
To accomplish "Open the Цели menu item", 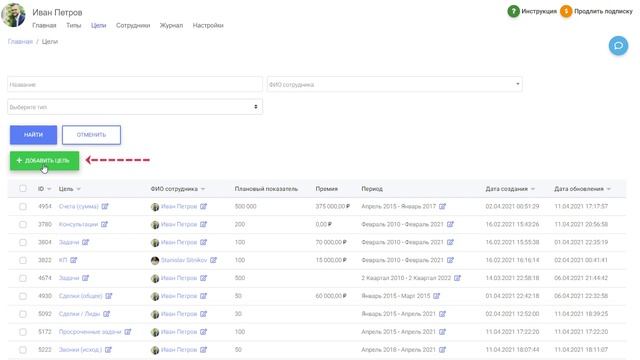I will click(98, 25).
